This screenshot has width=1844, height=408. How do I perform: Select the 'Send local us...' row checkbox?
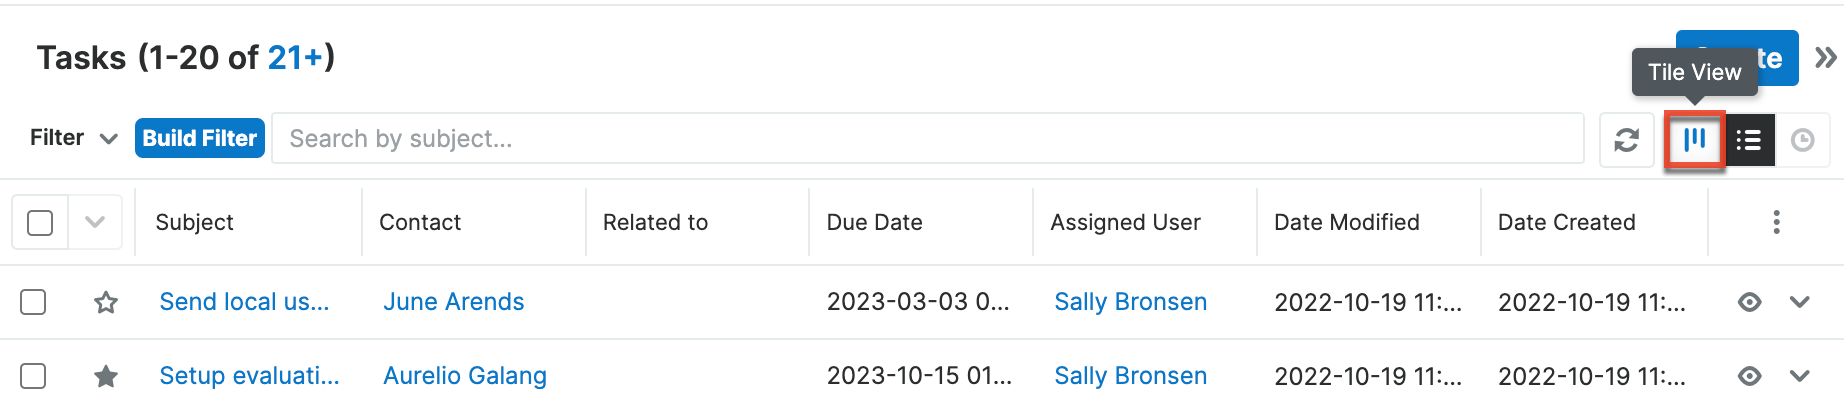(x=33, y=302)
